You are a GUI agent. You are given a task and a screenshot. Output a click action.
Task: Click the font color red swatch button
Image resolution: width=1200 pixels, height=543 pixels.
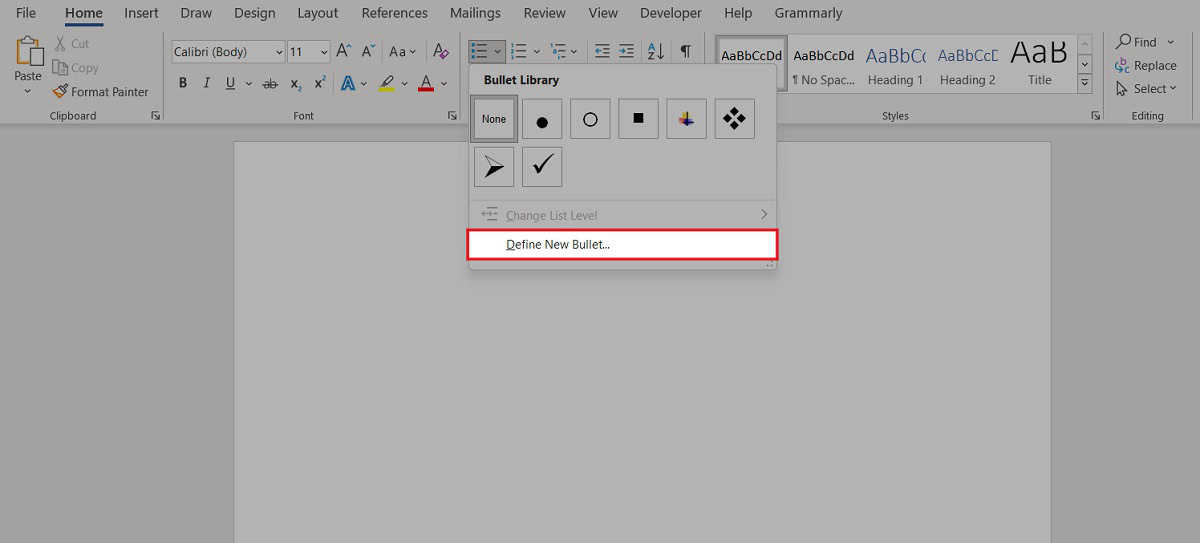tap(426, 83)
